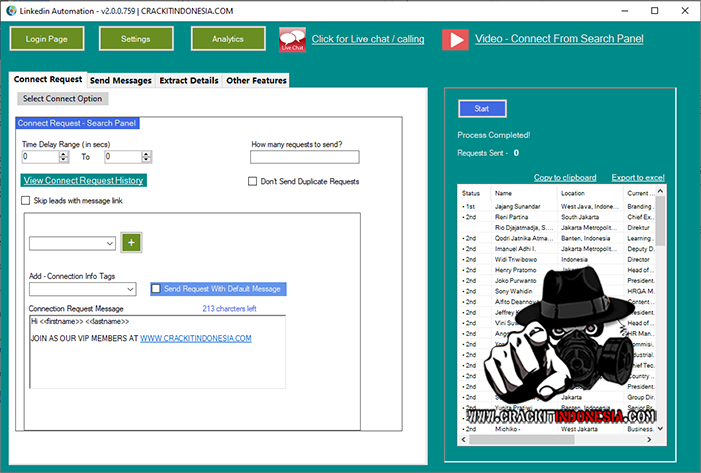Switch to the Send Messages tab
701x473 pixels.
(120, 80)
